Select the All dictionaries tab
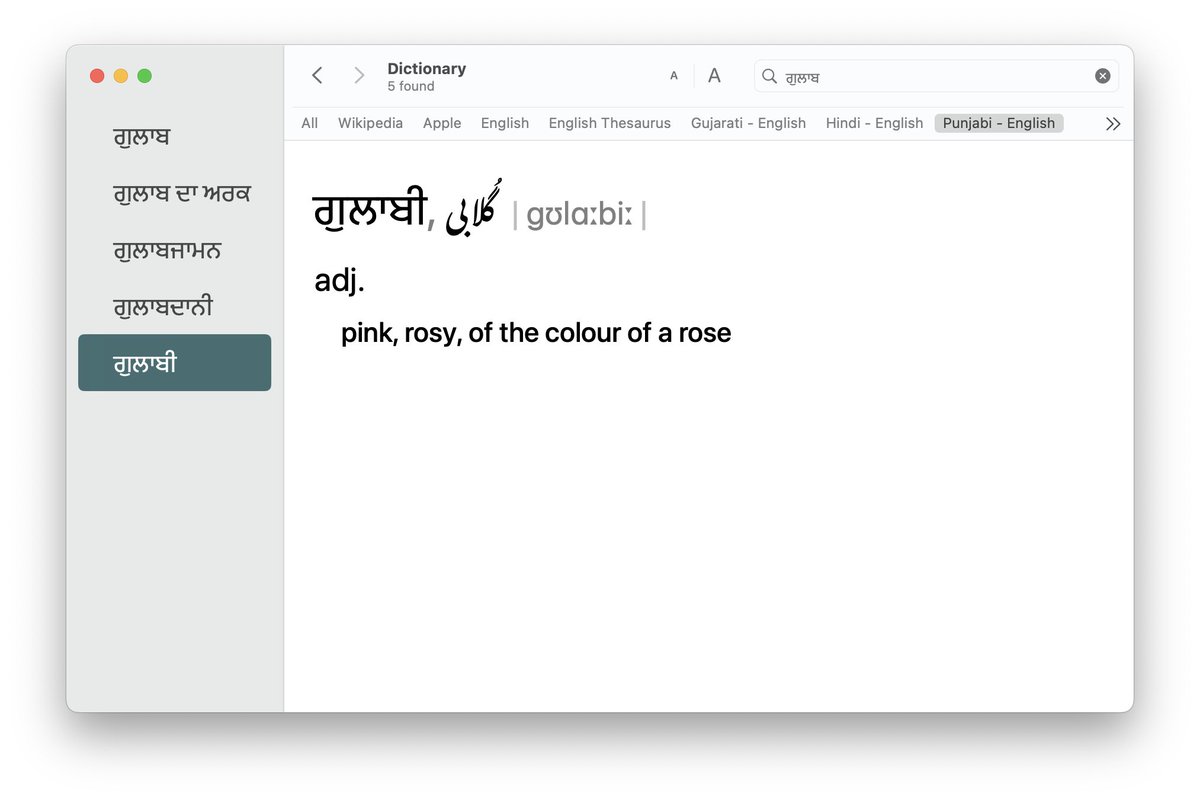 point(310,123)
